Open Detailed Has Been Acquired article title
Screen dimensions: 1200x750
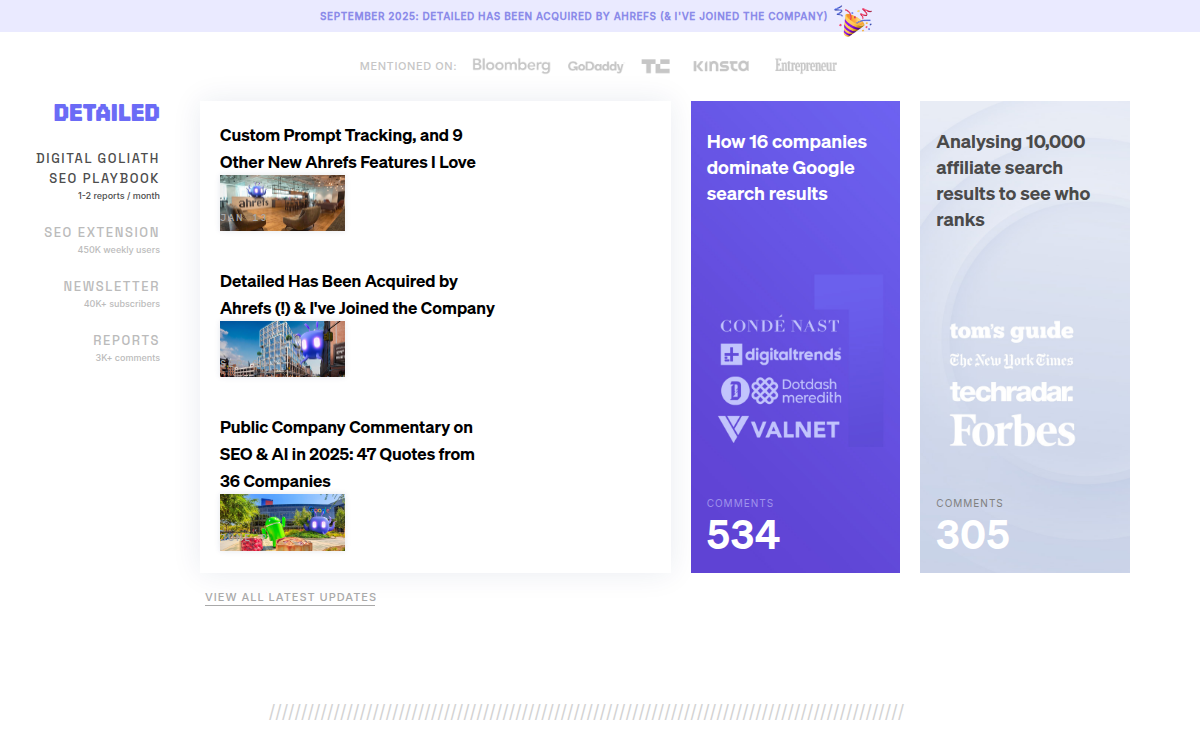click(357, 295)
